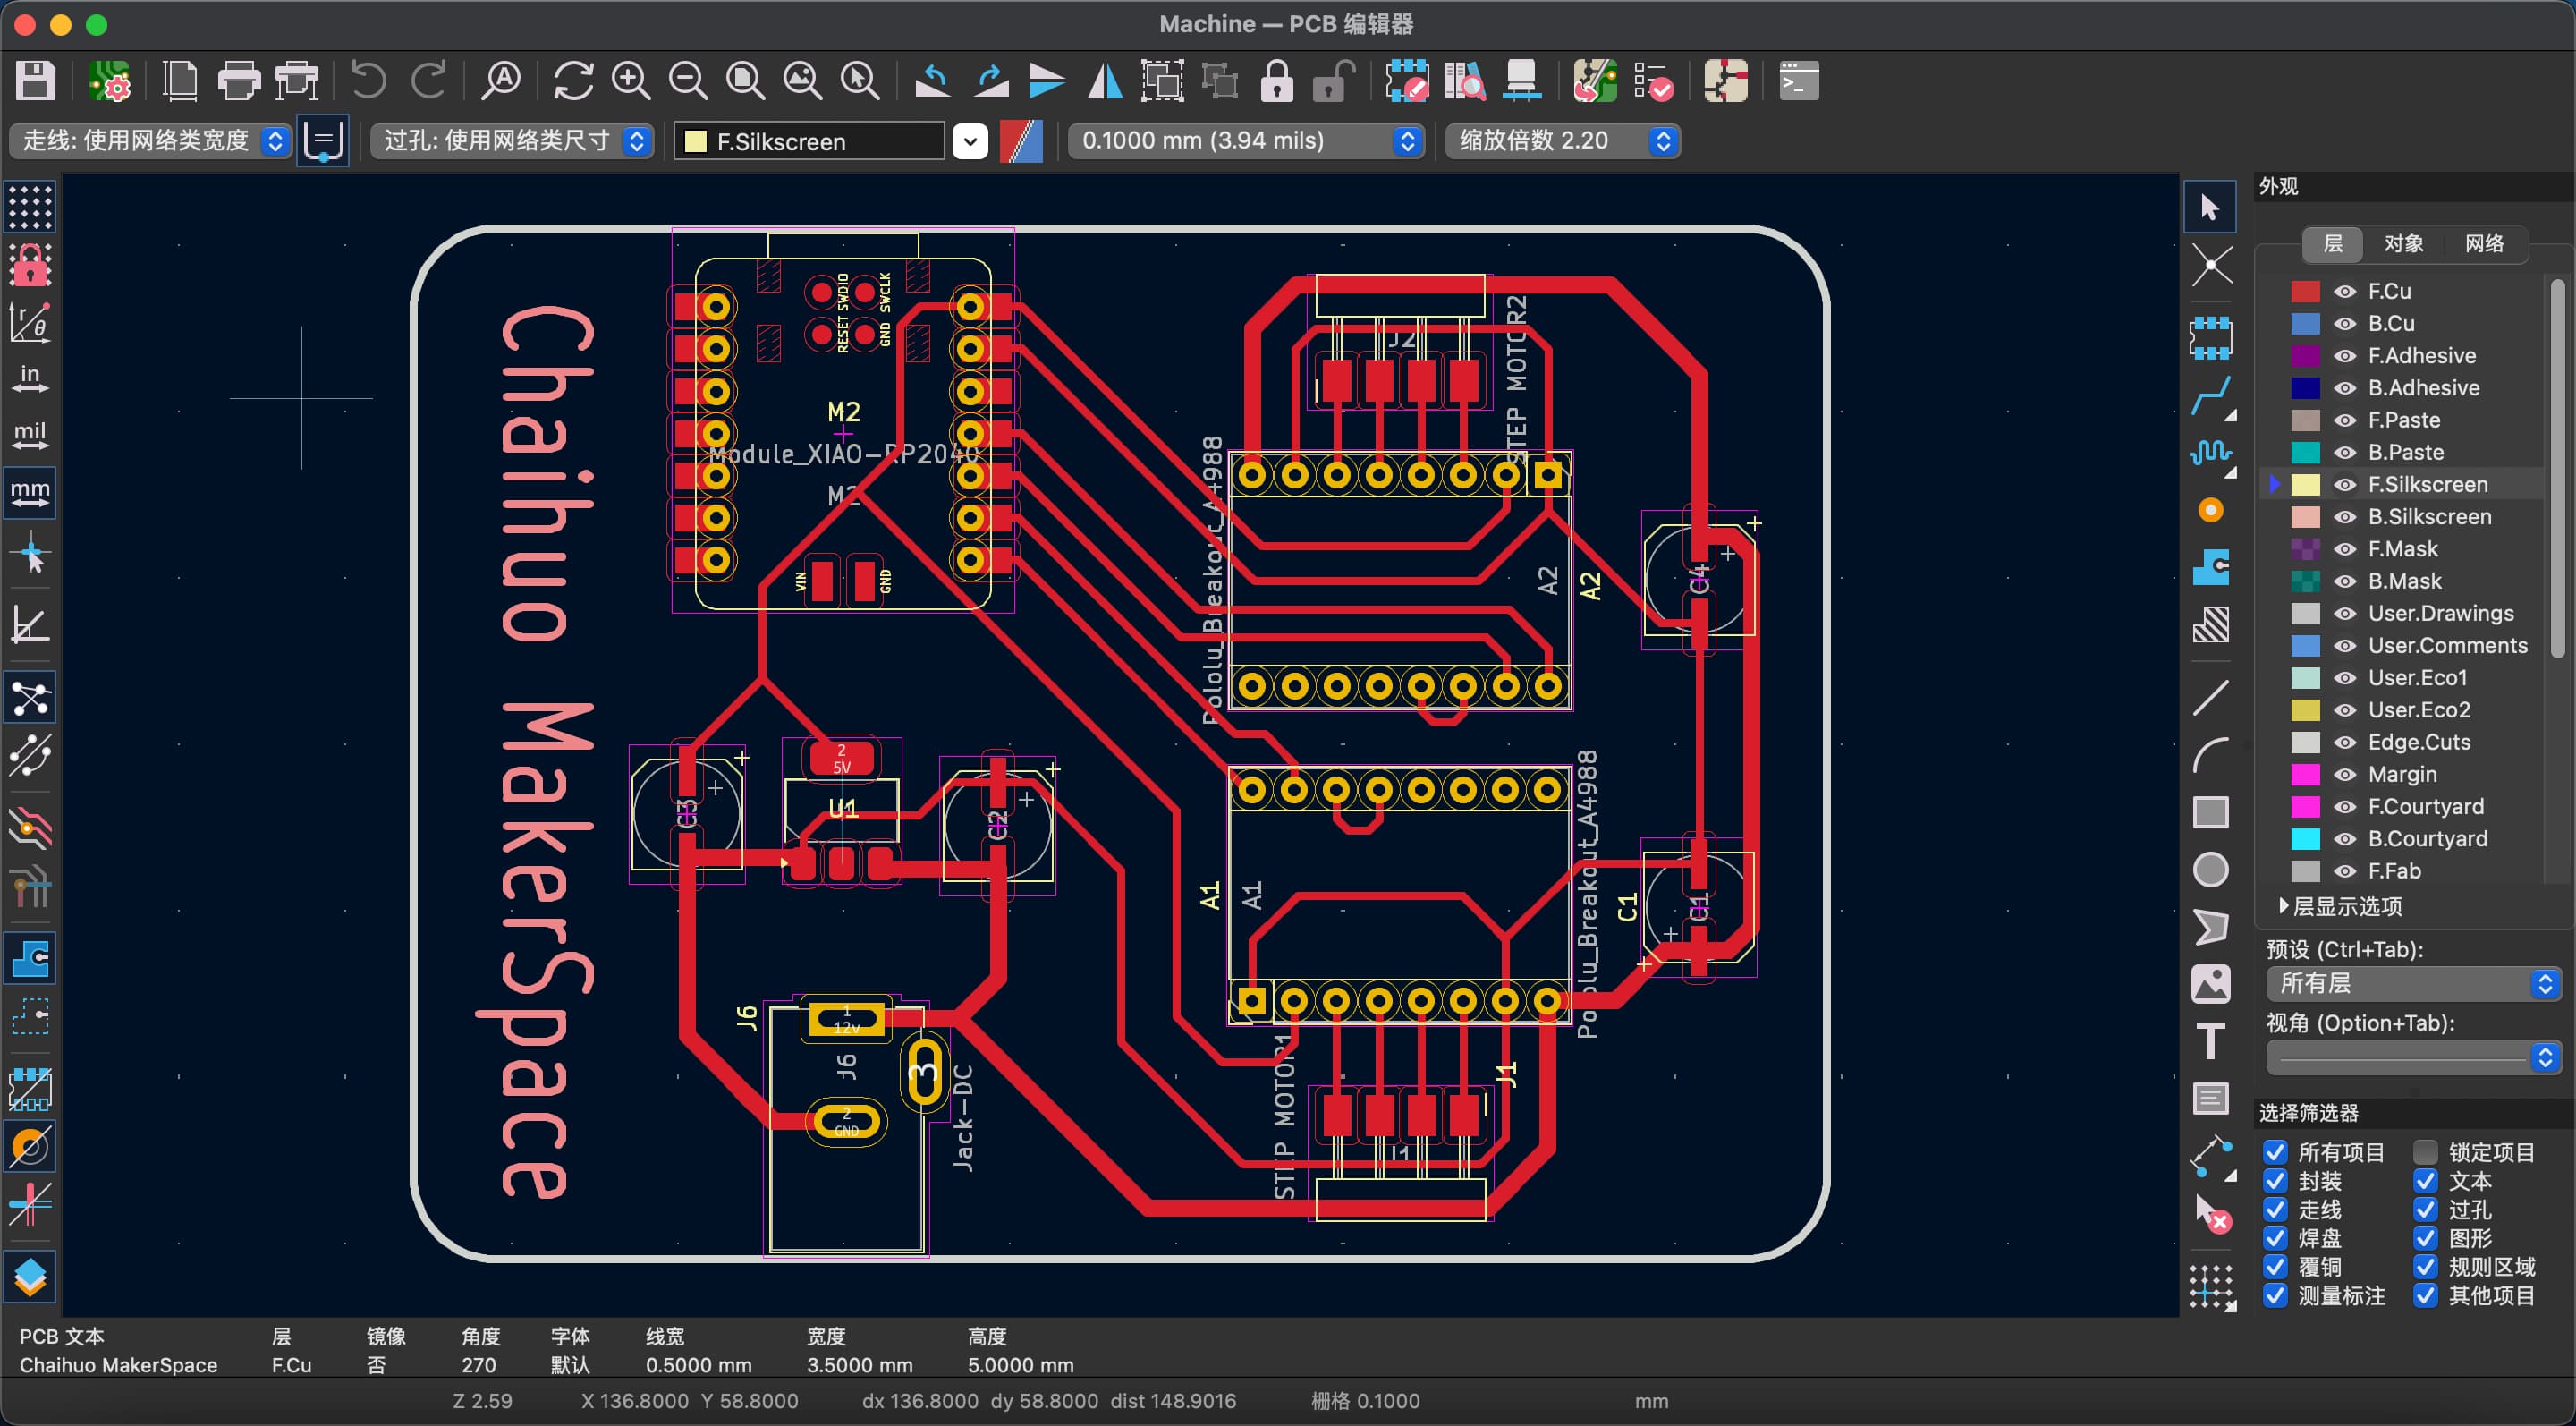
Task: Open the via size dropdown
Action: (512, 141)
